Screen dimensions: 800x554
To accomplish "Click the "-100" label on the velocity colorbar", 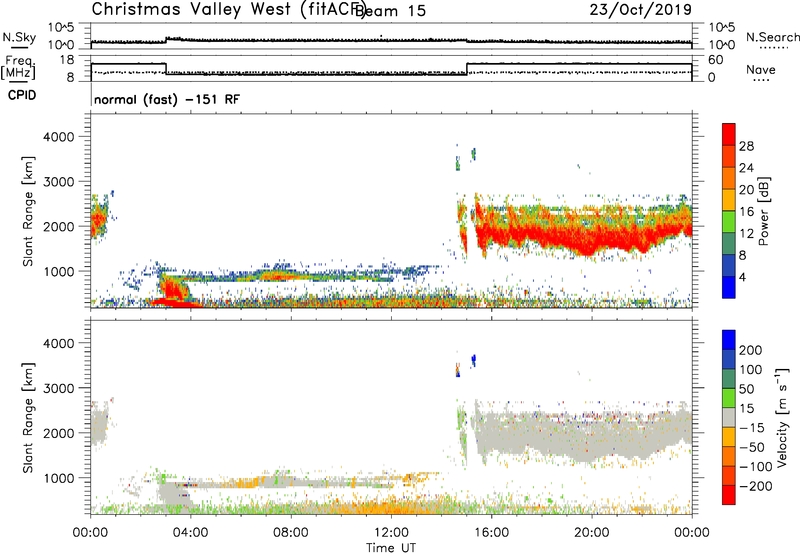I will coord(756,467).
